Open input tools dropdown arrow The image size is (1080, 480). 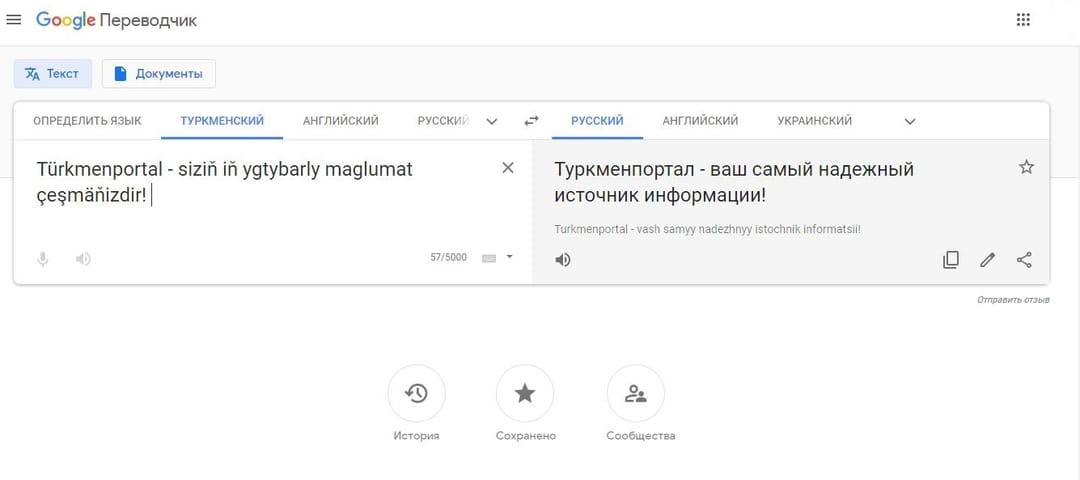[510, 257]
